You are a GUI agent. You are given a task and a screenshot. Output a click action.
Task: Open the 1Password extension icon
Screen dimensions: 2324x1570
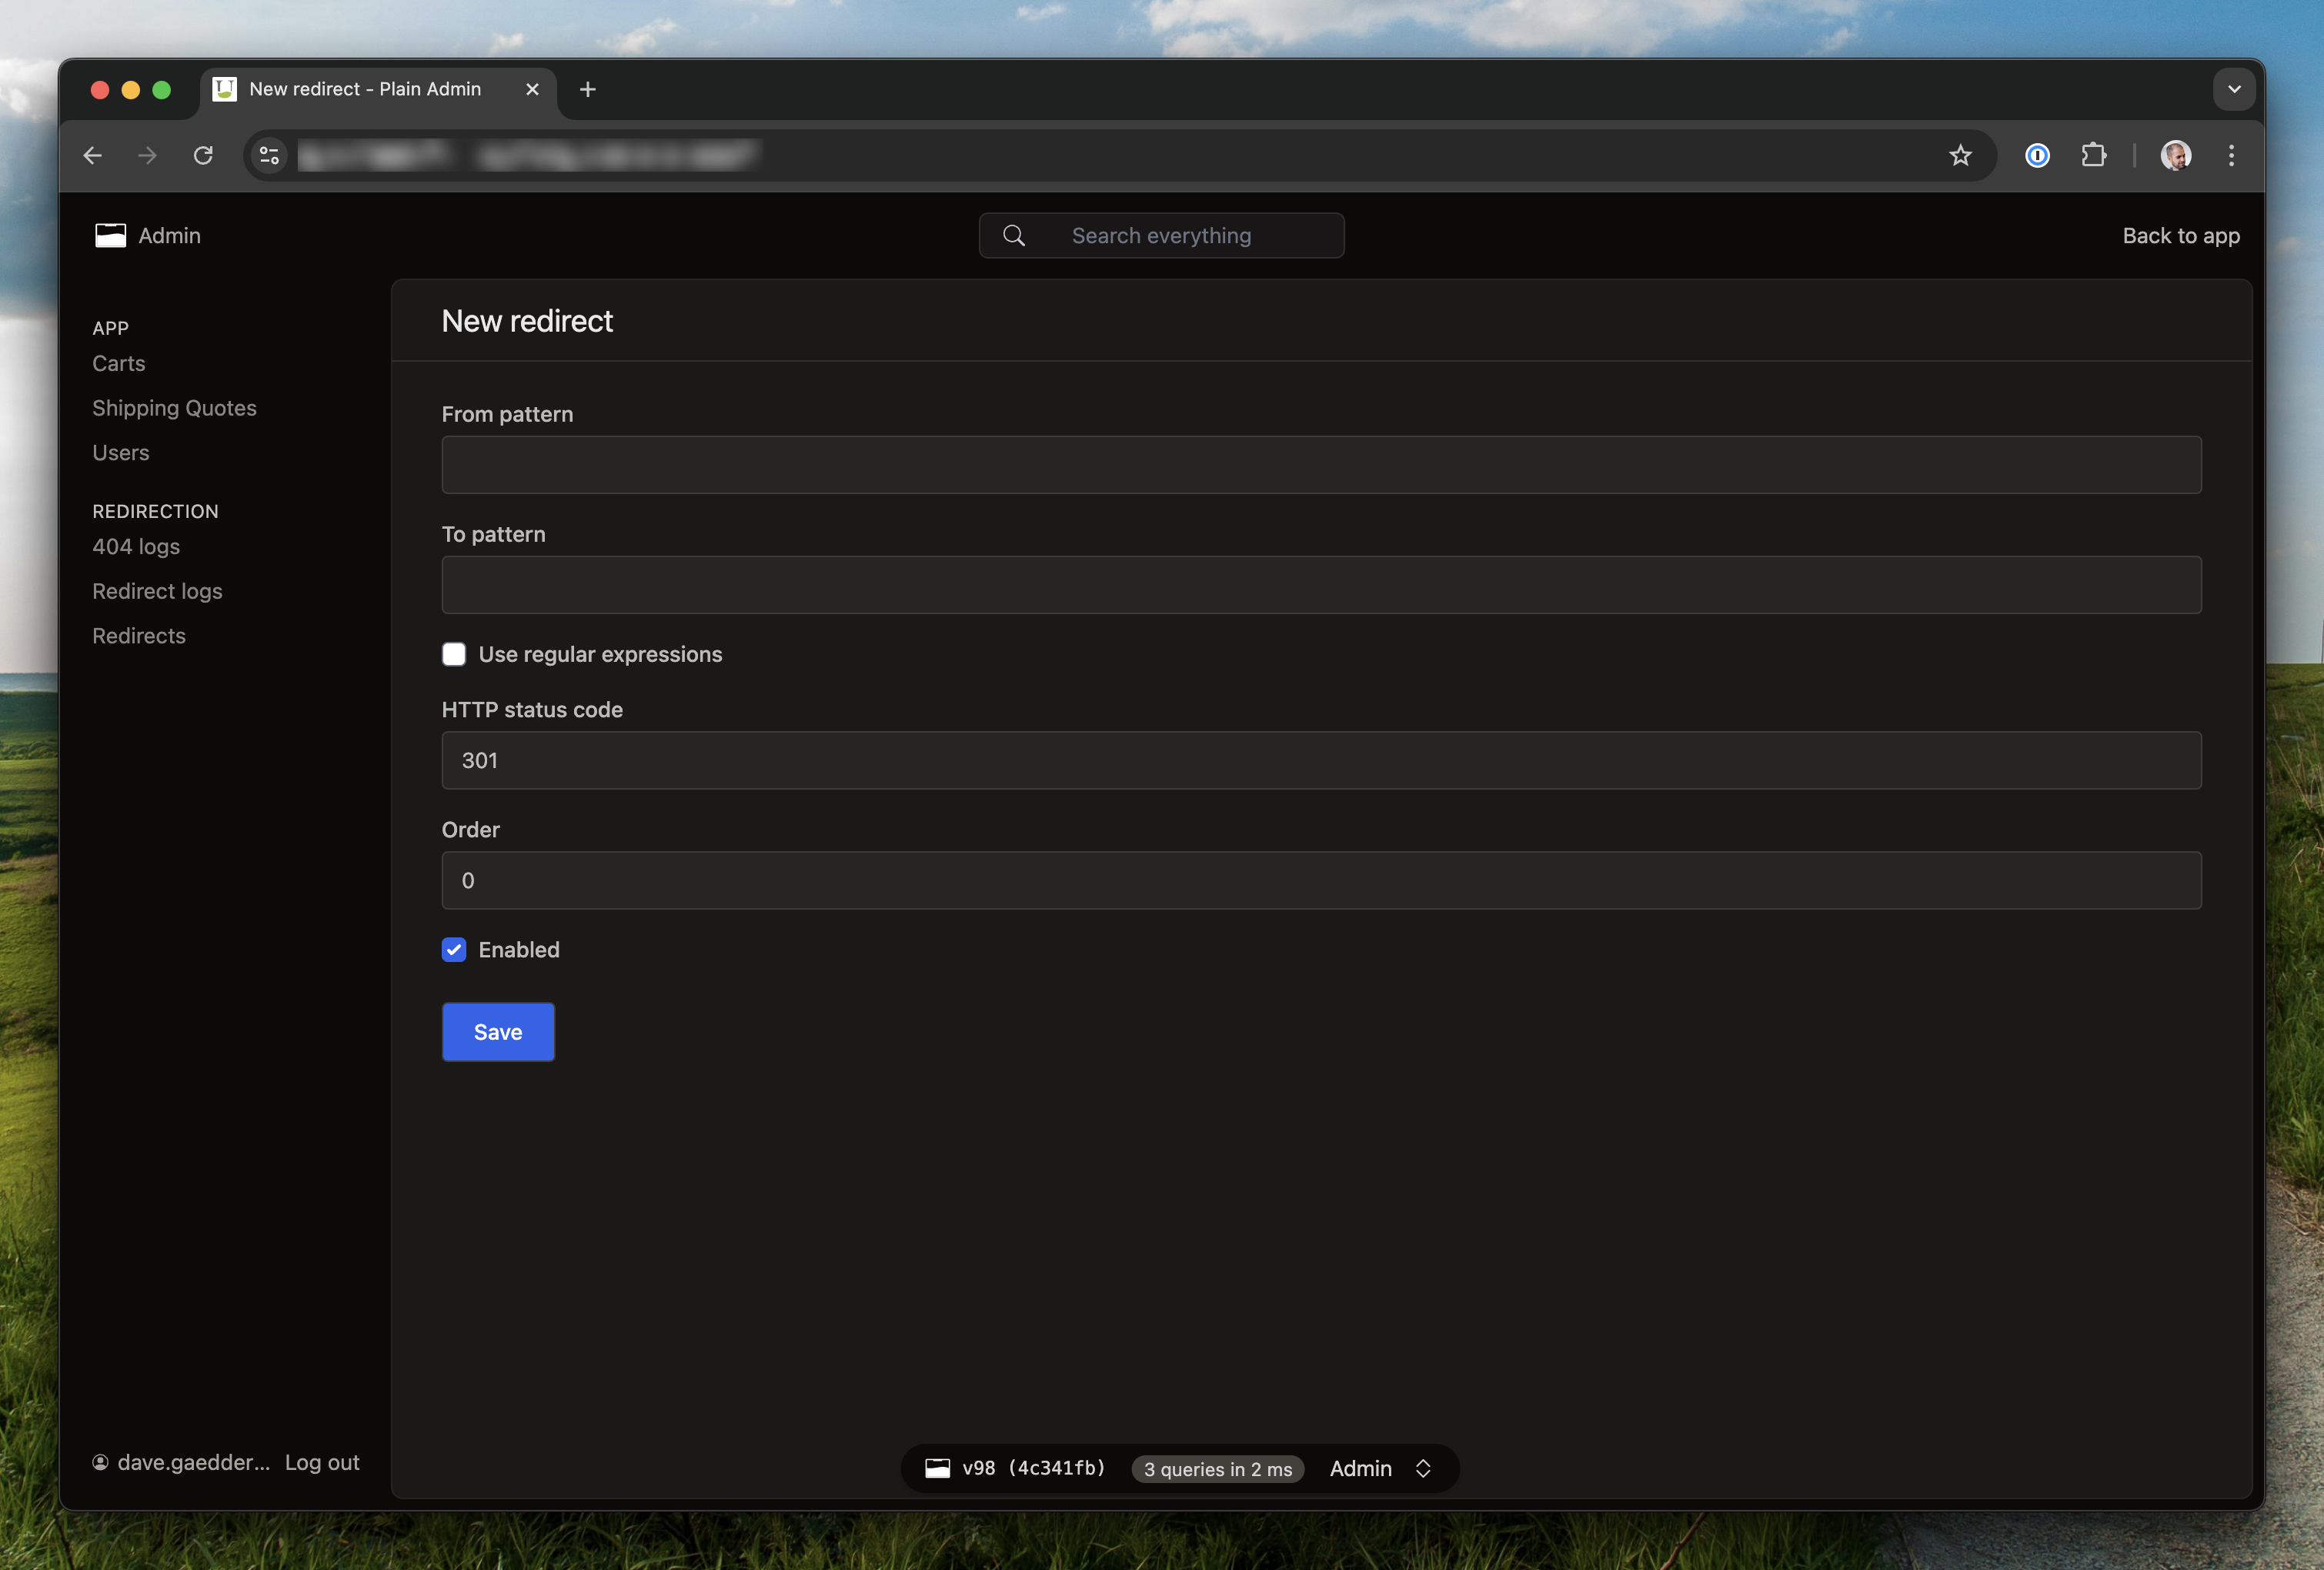click(x=2037, y=155)
